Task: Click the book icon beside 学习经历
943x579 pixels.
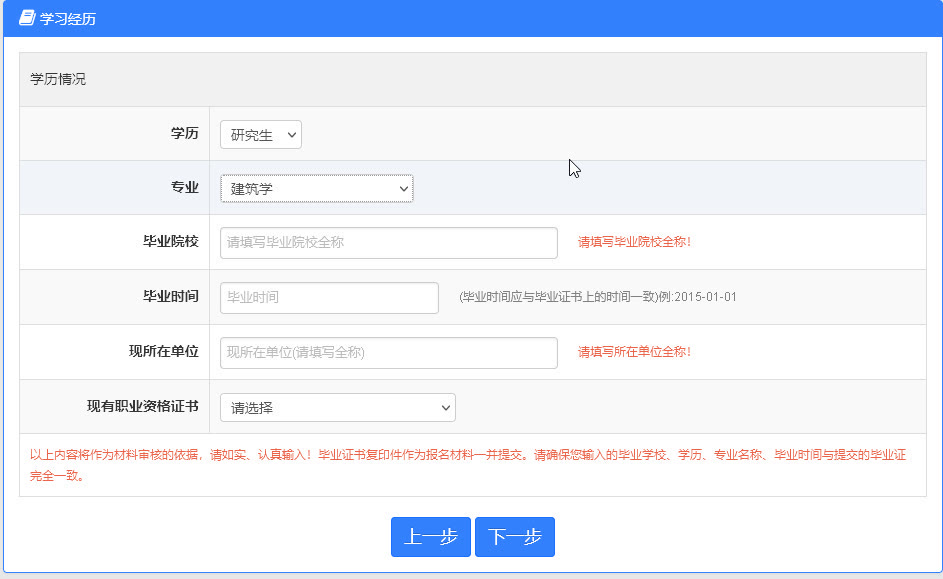Action: pyautogui.click(x=26, y=18)
